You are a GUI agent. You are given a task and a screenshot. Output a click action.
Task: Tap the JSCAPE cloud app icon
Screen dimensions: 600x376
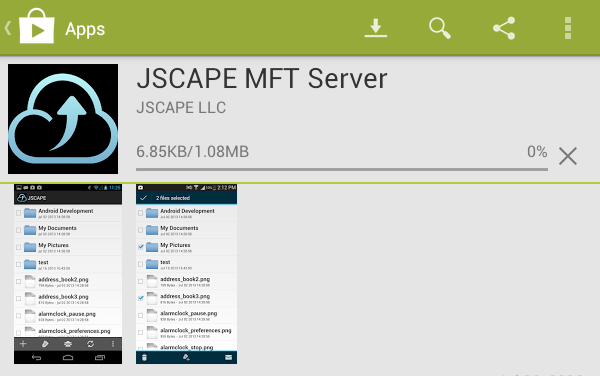click(x=63, y=119)
